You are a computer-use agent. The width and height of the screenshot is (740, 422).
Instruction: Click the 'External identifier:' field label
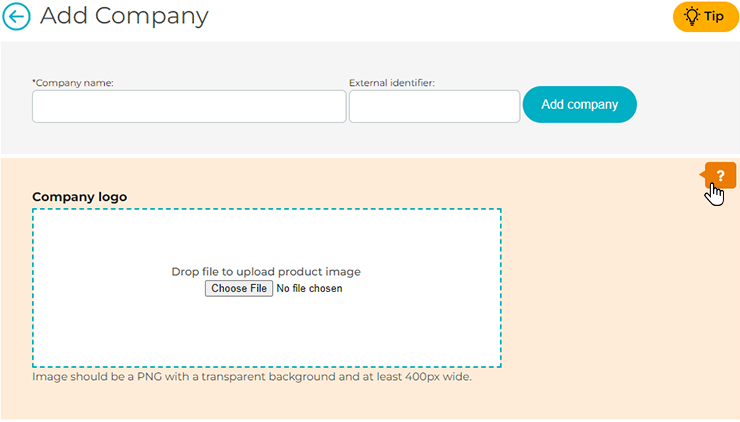tap(391, 83)
